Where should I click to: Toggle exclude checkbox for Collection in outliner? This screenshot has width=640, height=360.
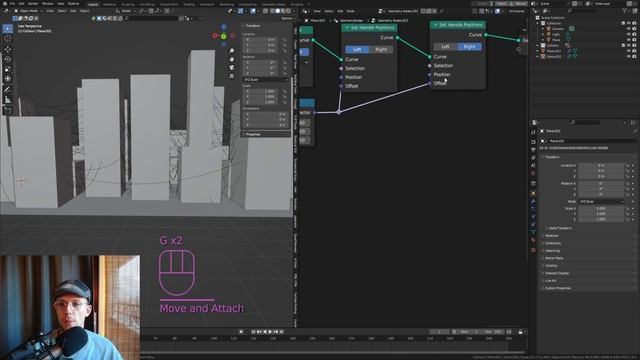[624, 23]
